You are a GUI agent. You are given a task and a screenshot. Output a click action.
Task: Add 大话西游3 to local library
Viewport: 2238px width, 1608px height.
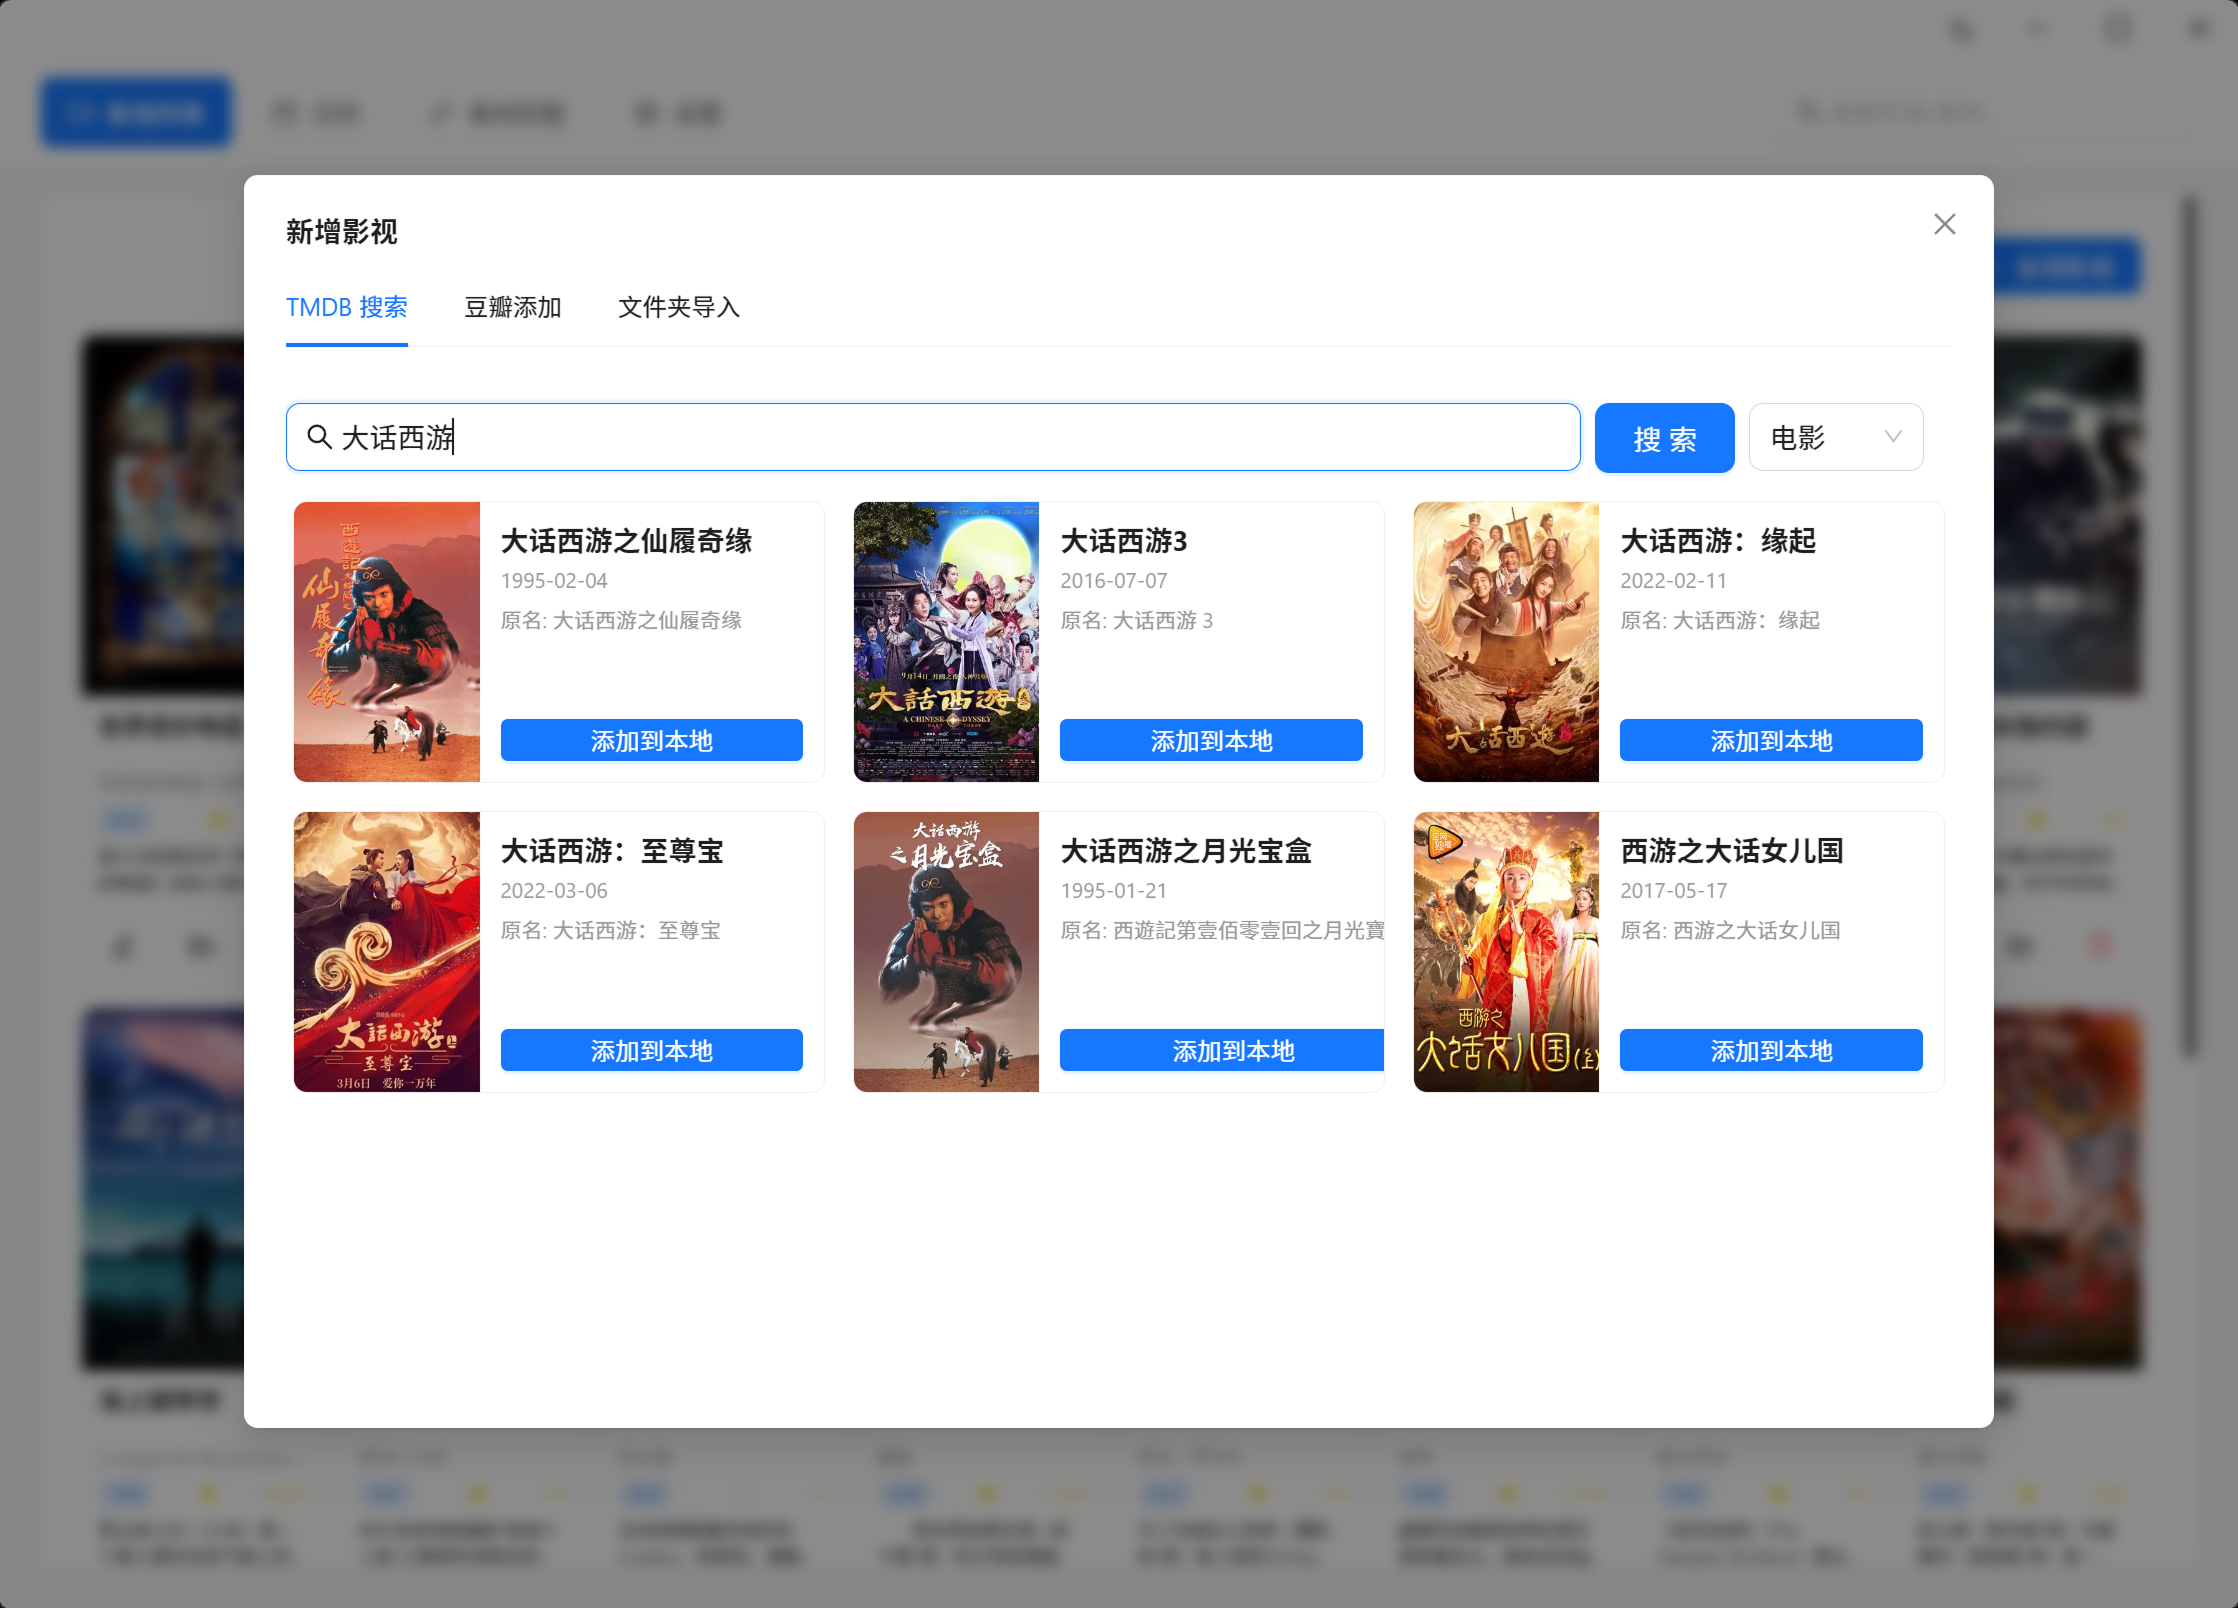click(1210, 740)
